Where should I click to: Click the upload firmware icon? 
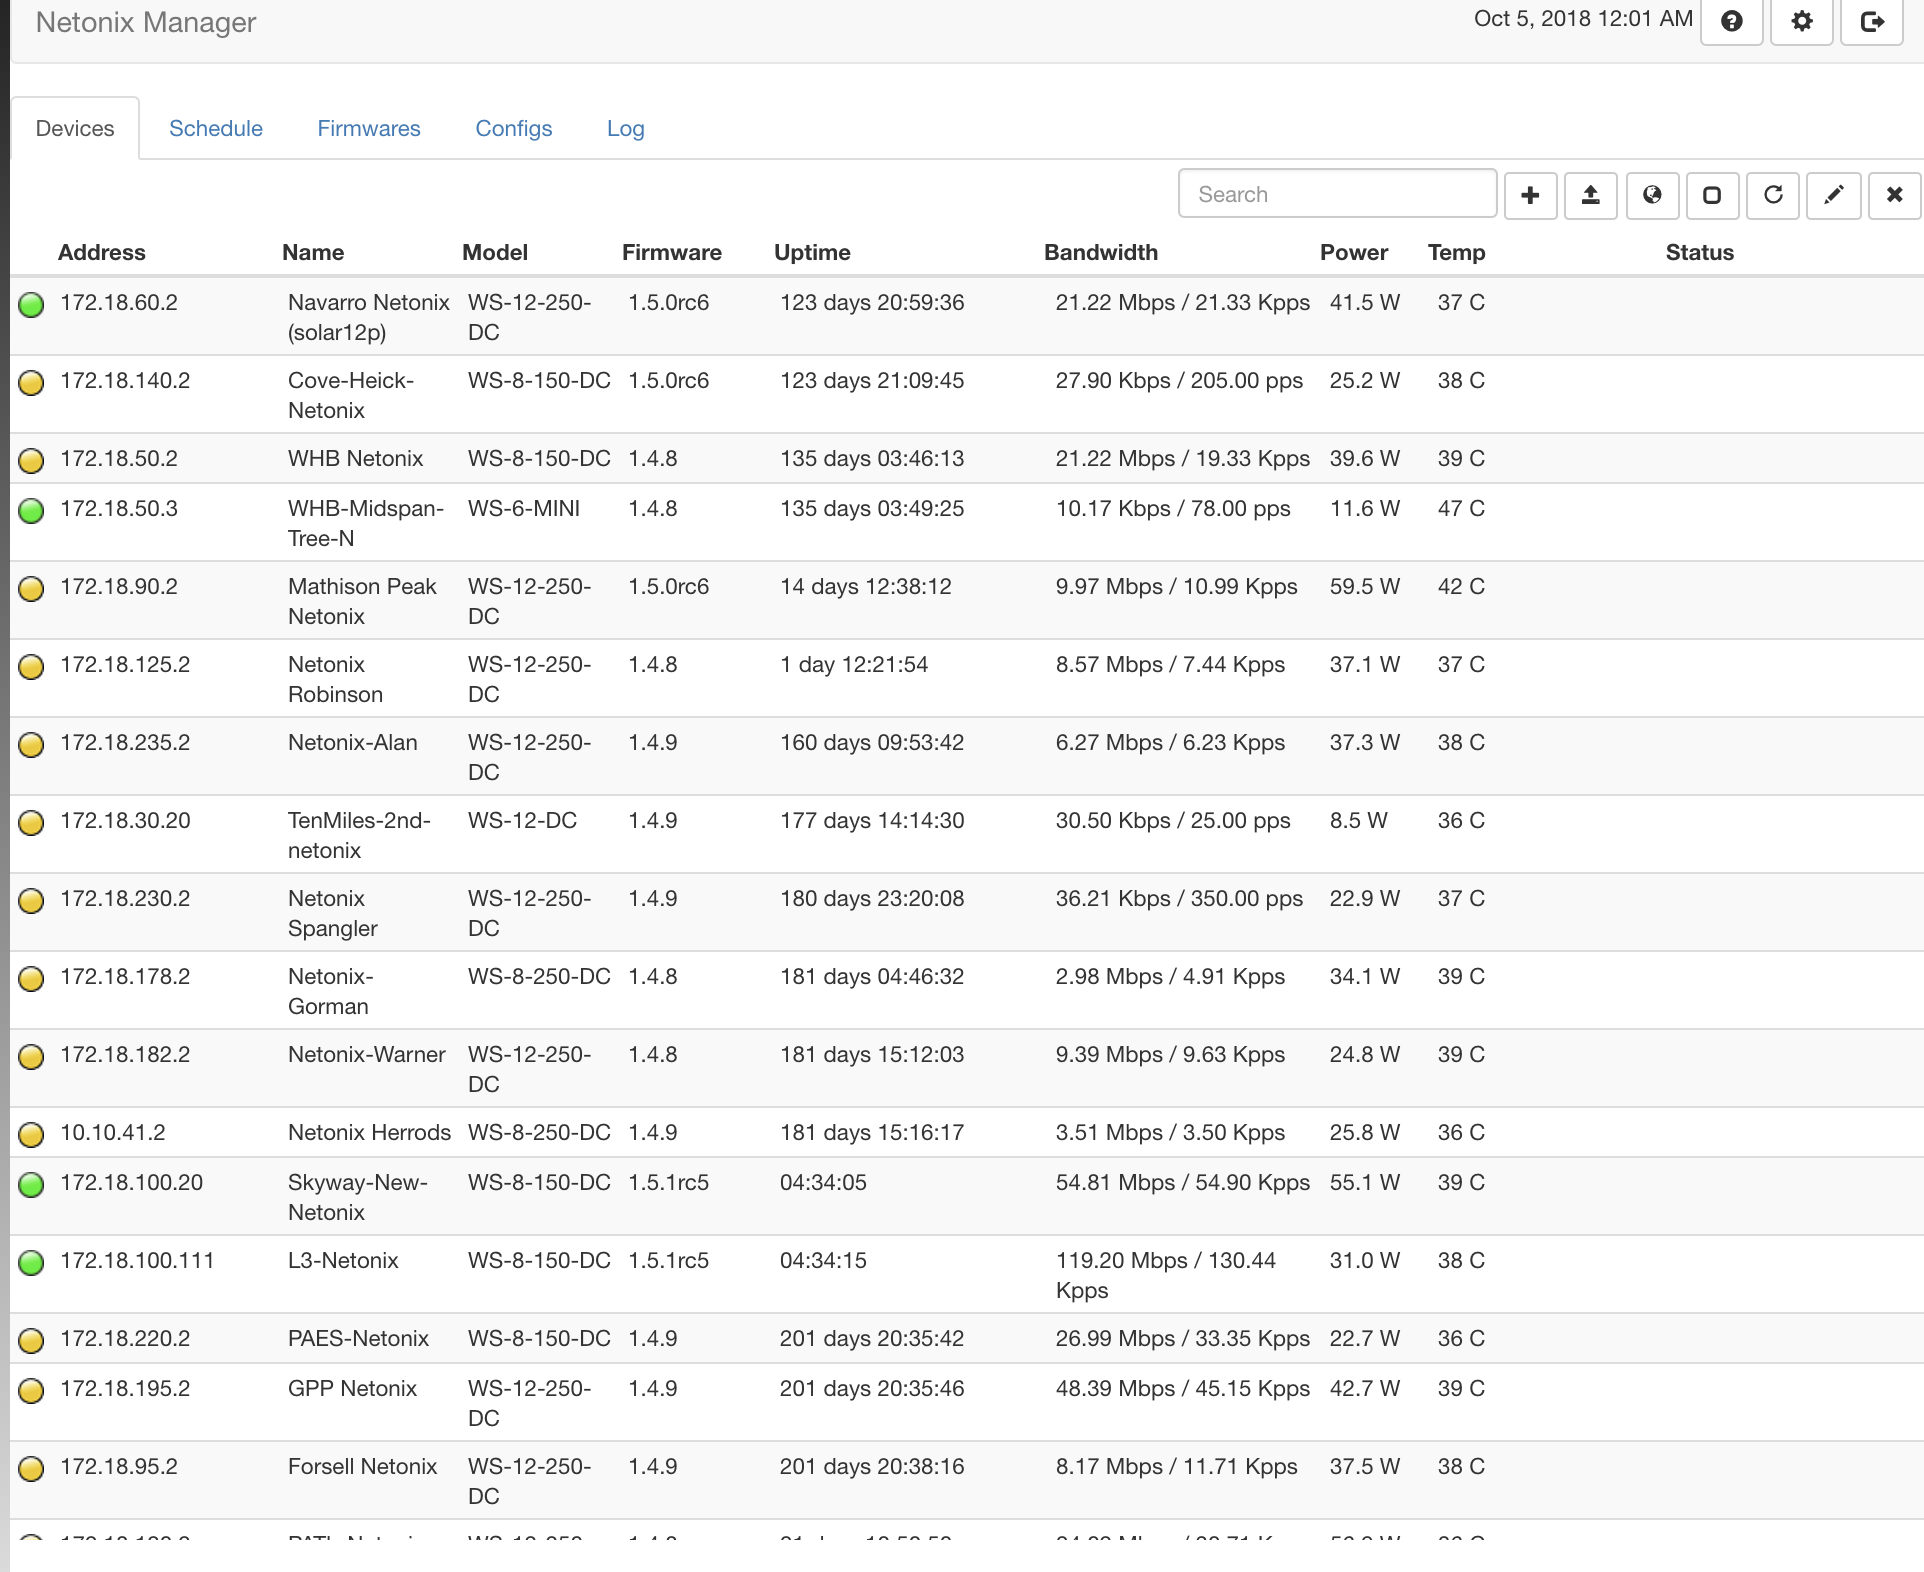click(x=1591, y=195)
